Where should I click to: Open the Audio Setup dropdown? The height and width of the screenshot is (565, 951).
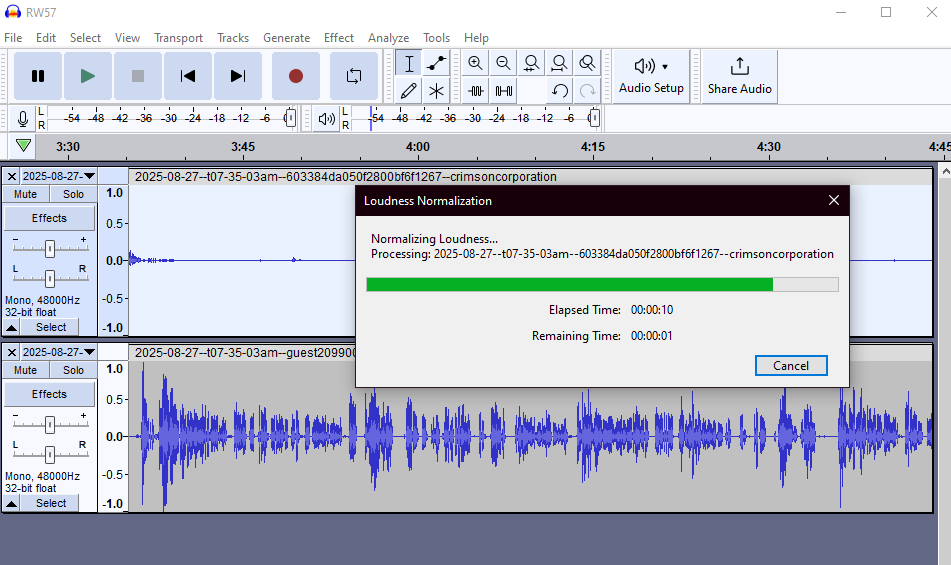tap(651, 76)
